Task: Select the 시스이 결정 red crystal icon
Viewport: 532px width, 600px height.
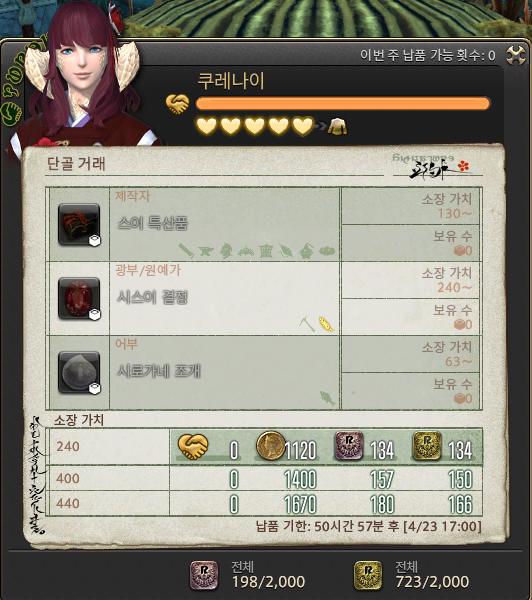Action: coord(79,298)
